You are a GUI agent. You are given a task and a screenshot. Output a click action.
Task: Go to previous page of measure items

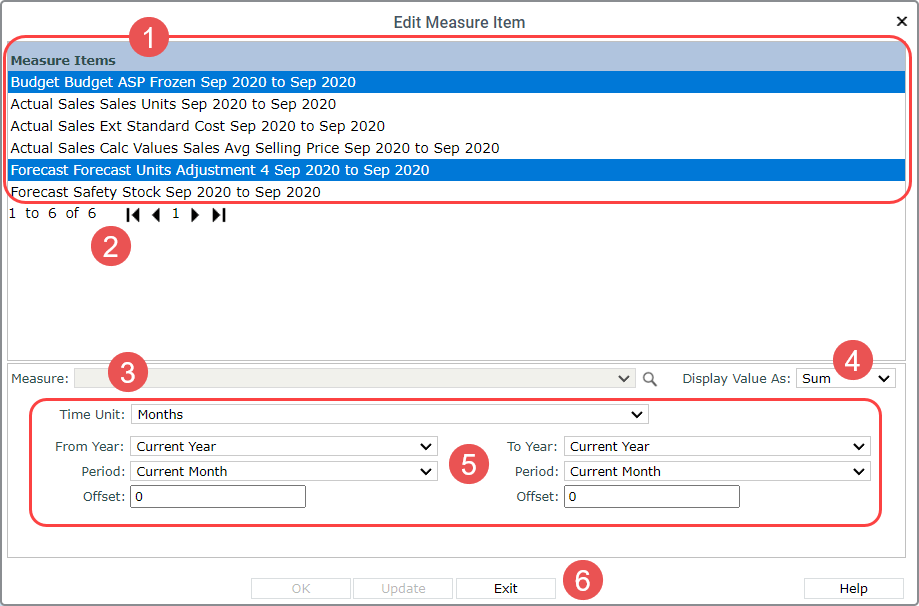(156, 215)
